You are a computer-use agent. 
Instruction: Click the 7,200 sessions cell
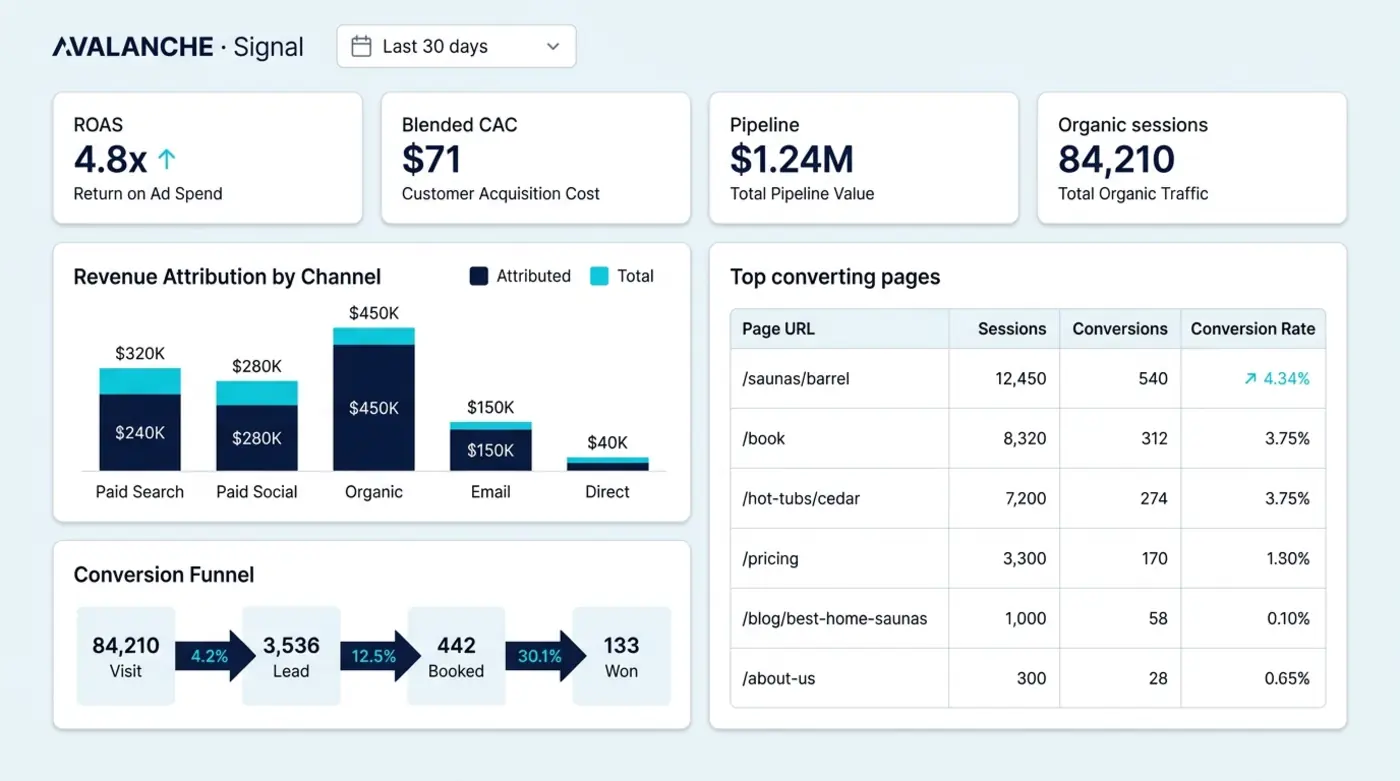pyautogui.click(x=1004, y=498)
